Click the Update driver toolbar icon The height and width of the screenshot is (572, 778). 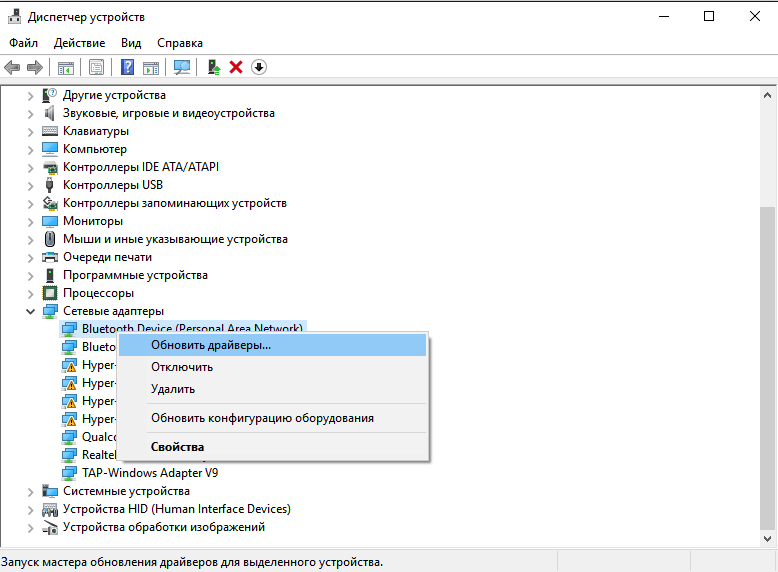tap(213, 67)
